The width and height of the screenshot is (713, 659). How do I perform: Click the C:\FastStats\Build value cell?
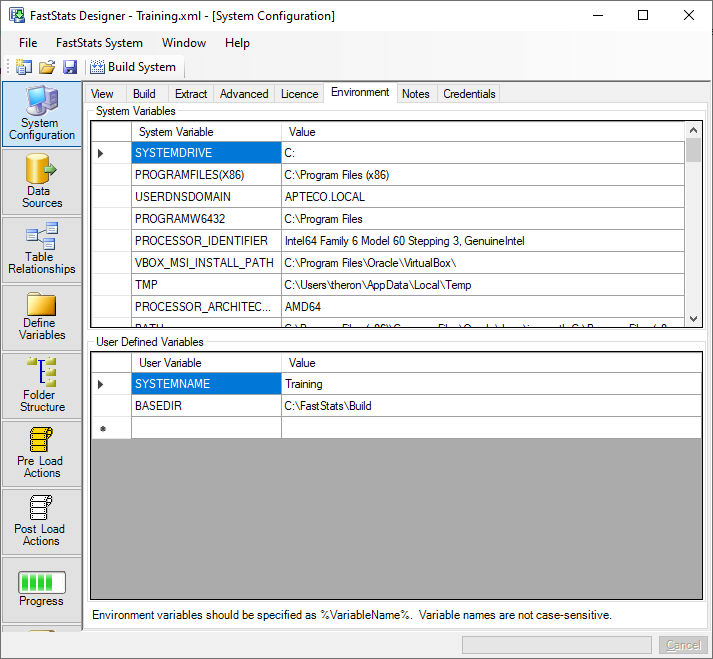491,406
